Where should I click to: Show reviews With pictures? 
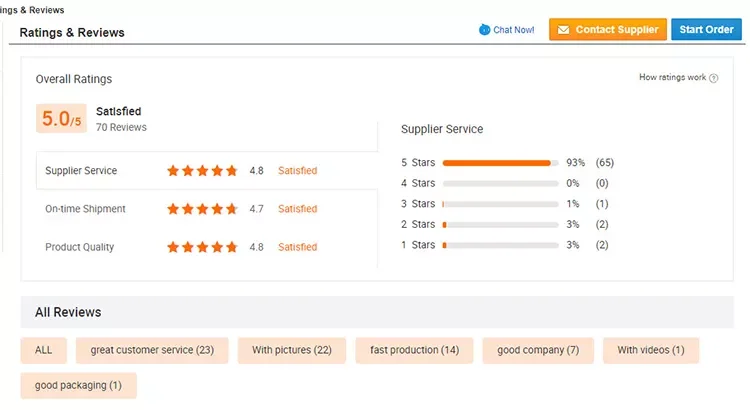tap(292, 350)
